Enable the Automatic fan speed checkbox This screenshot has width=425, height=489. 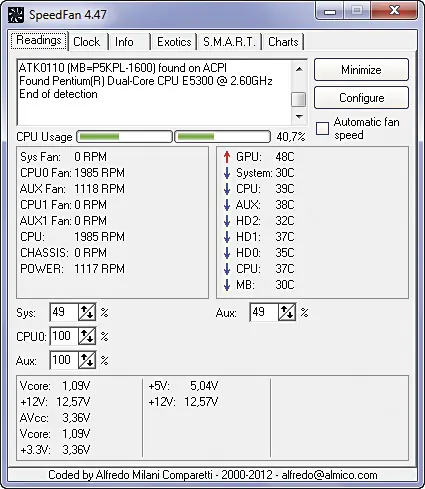point(322,128)
